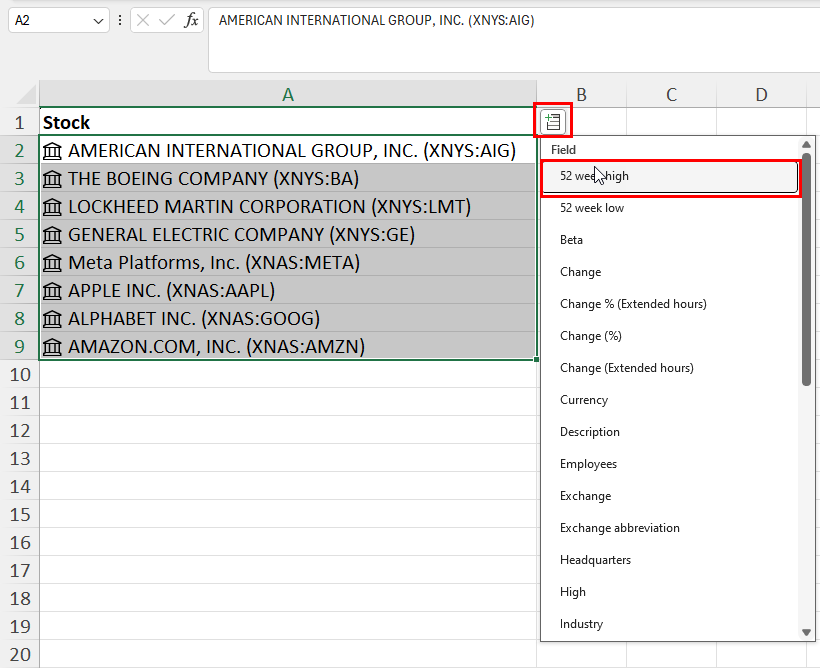Click the field list scrollbar thumb
The image size is (820, 668).
pos(806,269)
